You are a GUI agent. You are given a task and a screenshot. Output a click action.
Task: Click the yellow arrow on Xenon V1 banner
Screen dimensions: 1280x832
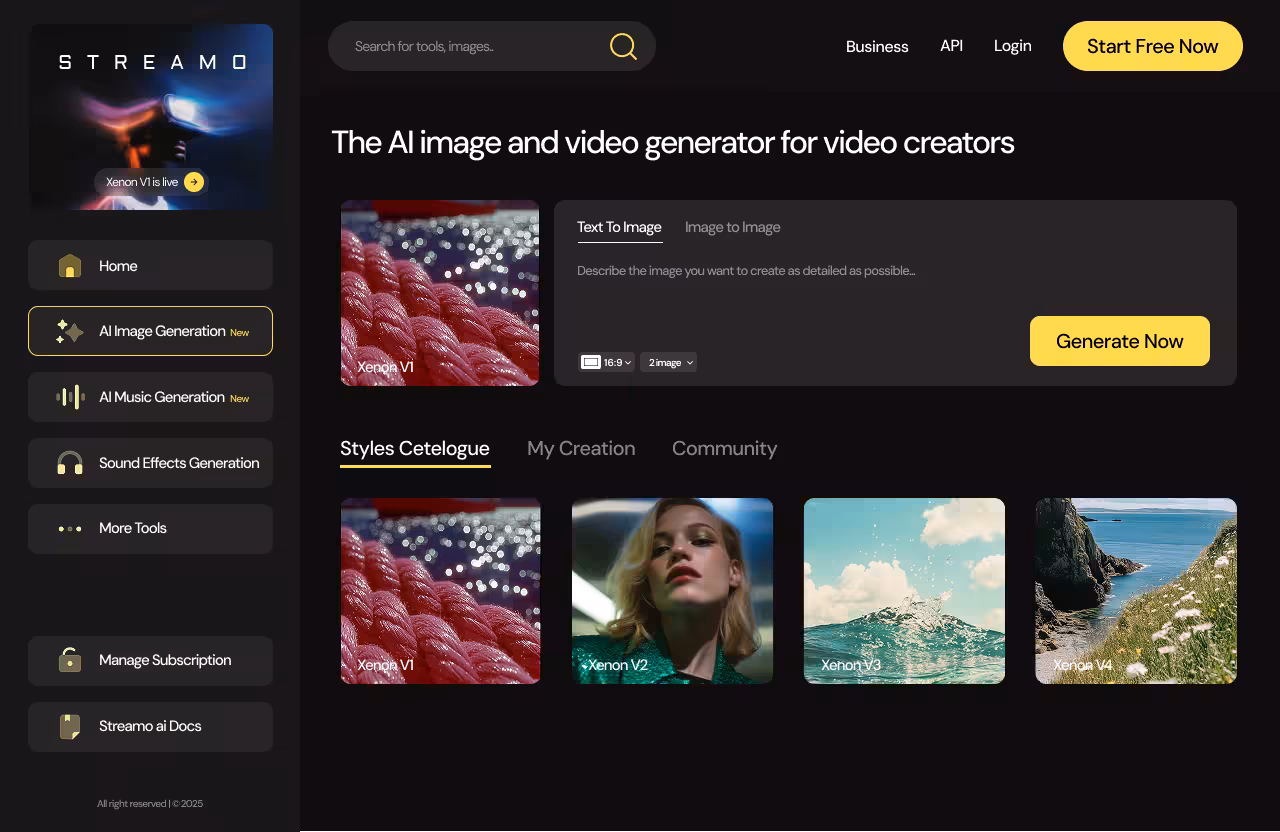tap(194, 182)
